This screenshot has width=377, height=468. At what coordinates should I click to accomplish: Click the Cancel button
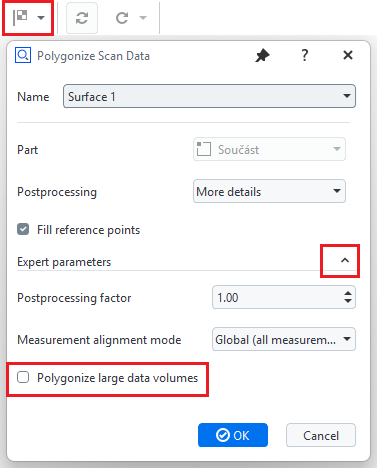click(x=321, y=435)
